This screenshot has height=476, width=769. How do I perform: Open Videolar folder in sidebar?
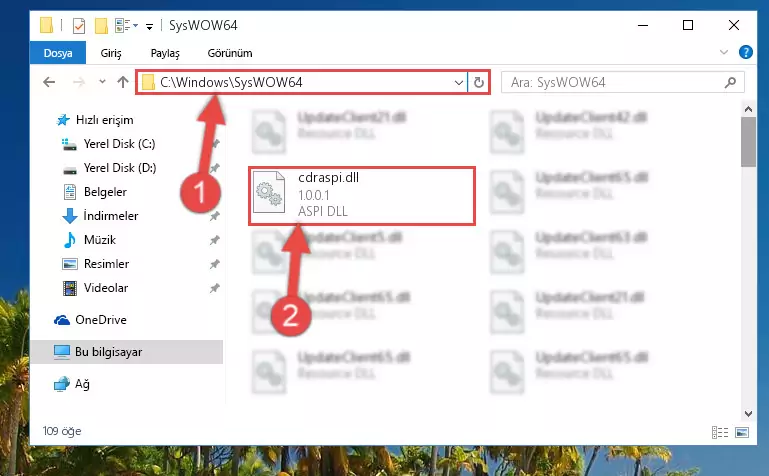pos(105,288)
